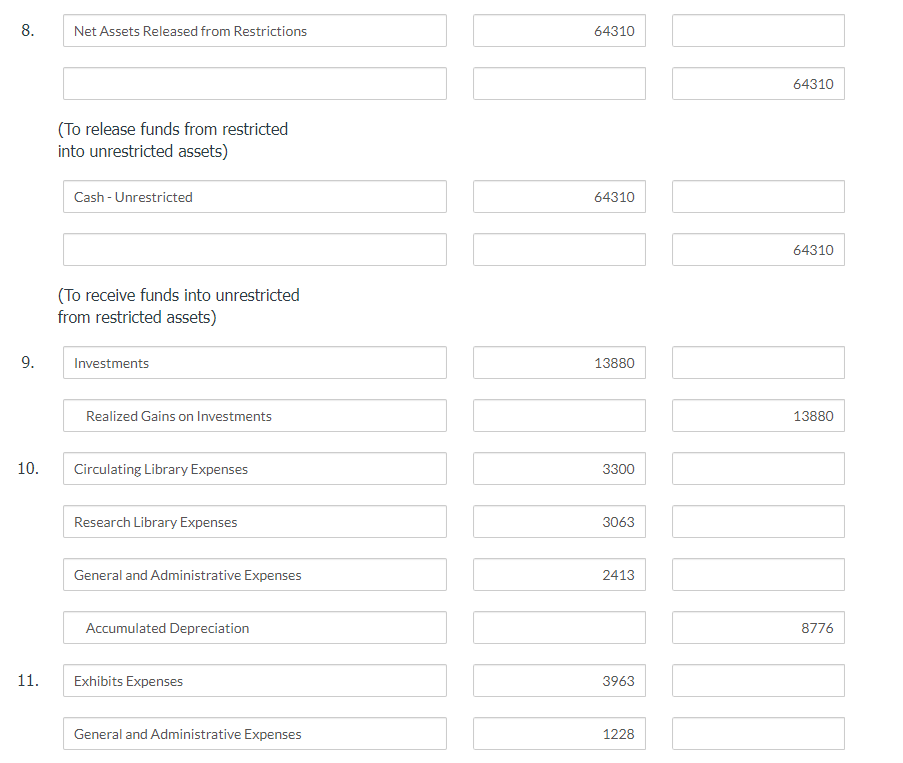
Task: Select credit amount 64310 for the receiving entry
Action: point(757,249)
